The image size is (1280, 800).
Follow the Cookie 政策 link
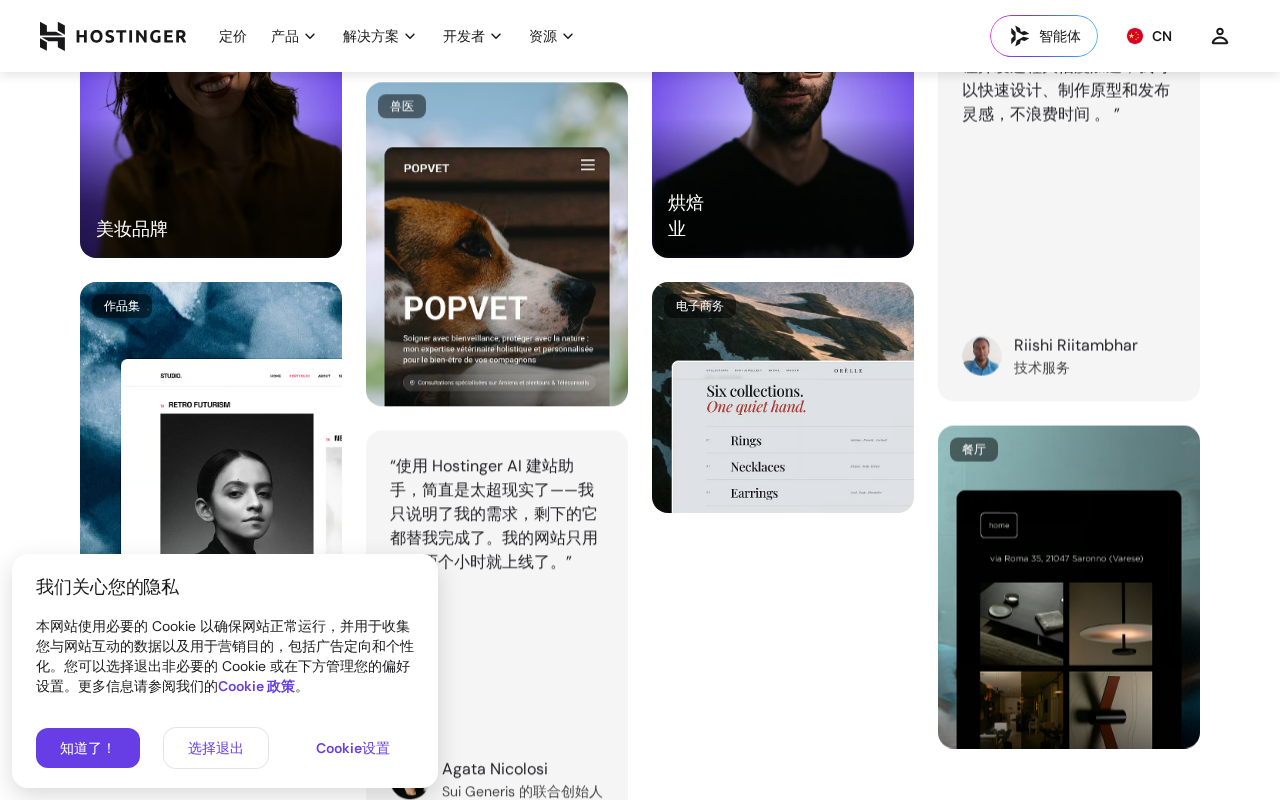256,686
